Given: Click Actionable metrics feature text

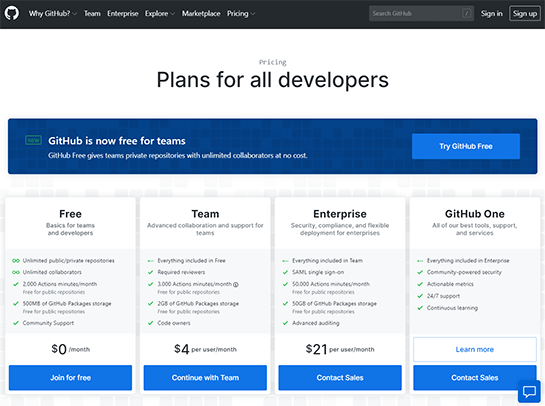Looking at the screenshot, I should click(450, 284).
